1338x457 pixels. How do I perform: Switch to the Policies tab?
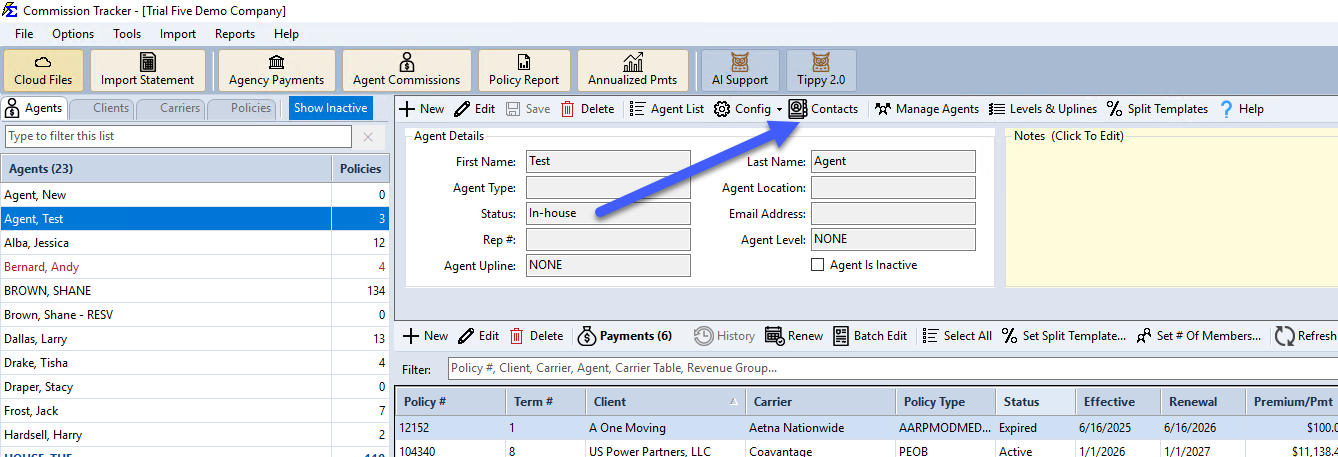(x=242, y=108)
